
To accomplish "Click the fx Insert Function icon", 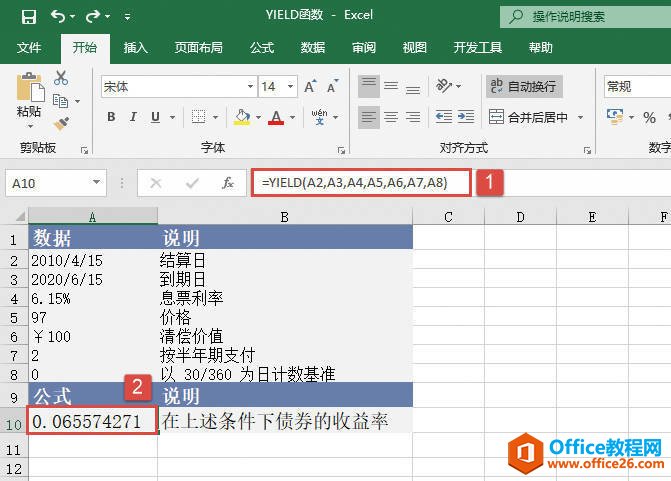I will [228, 183].
